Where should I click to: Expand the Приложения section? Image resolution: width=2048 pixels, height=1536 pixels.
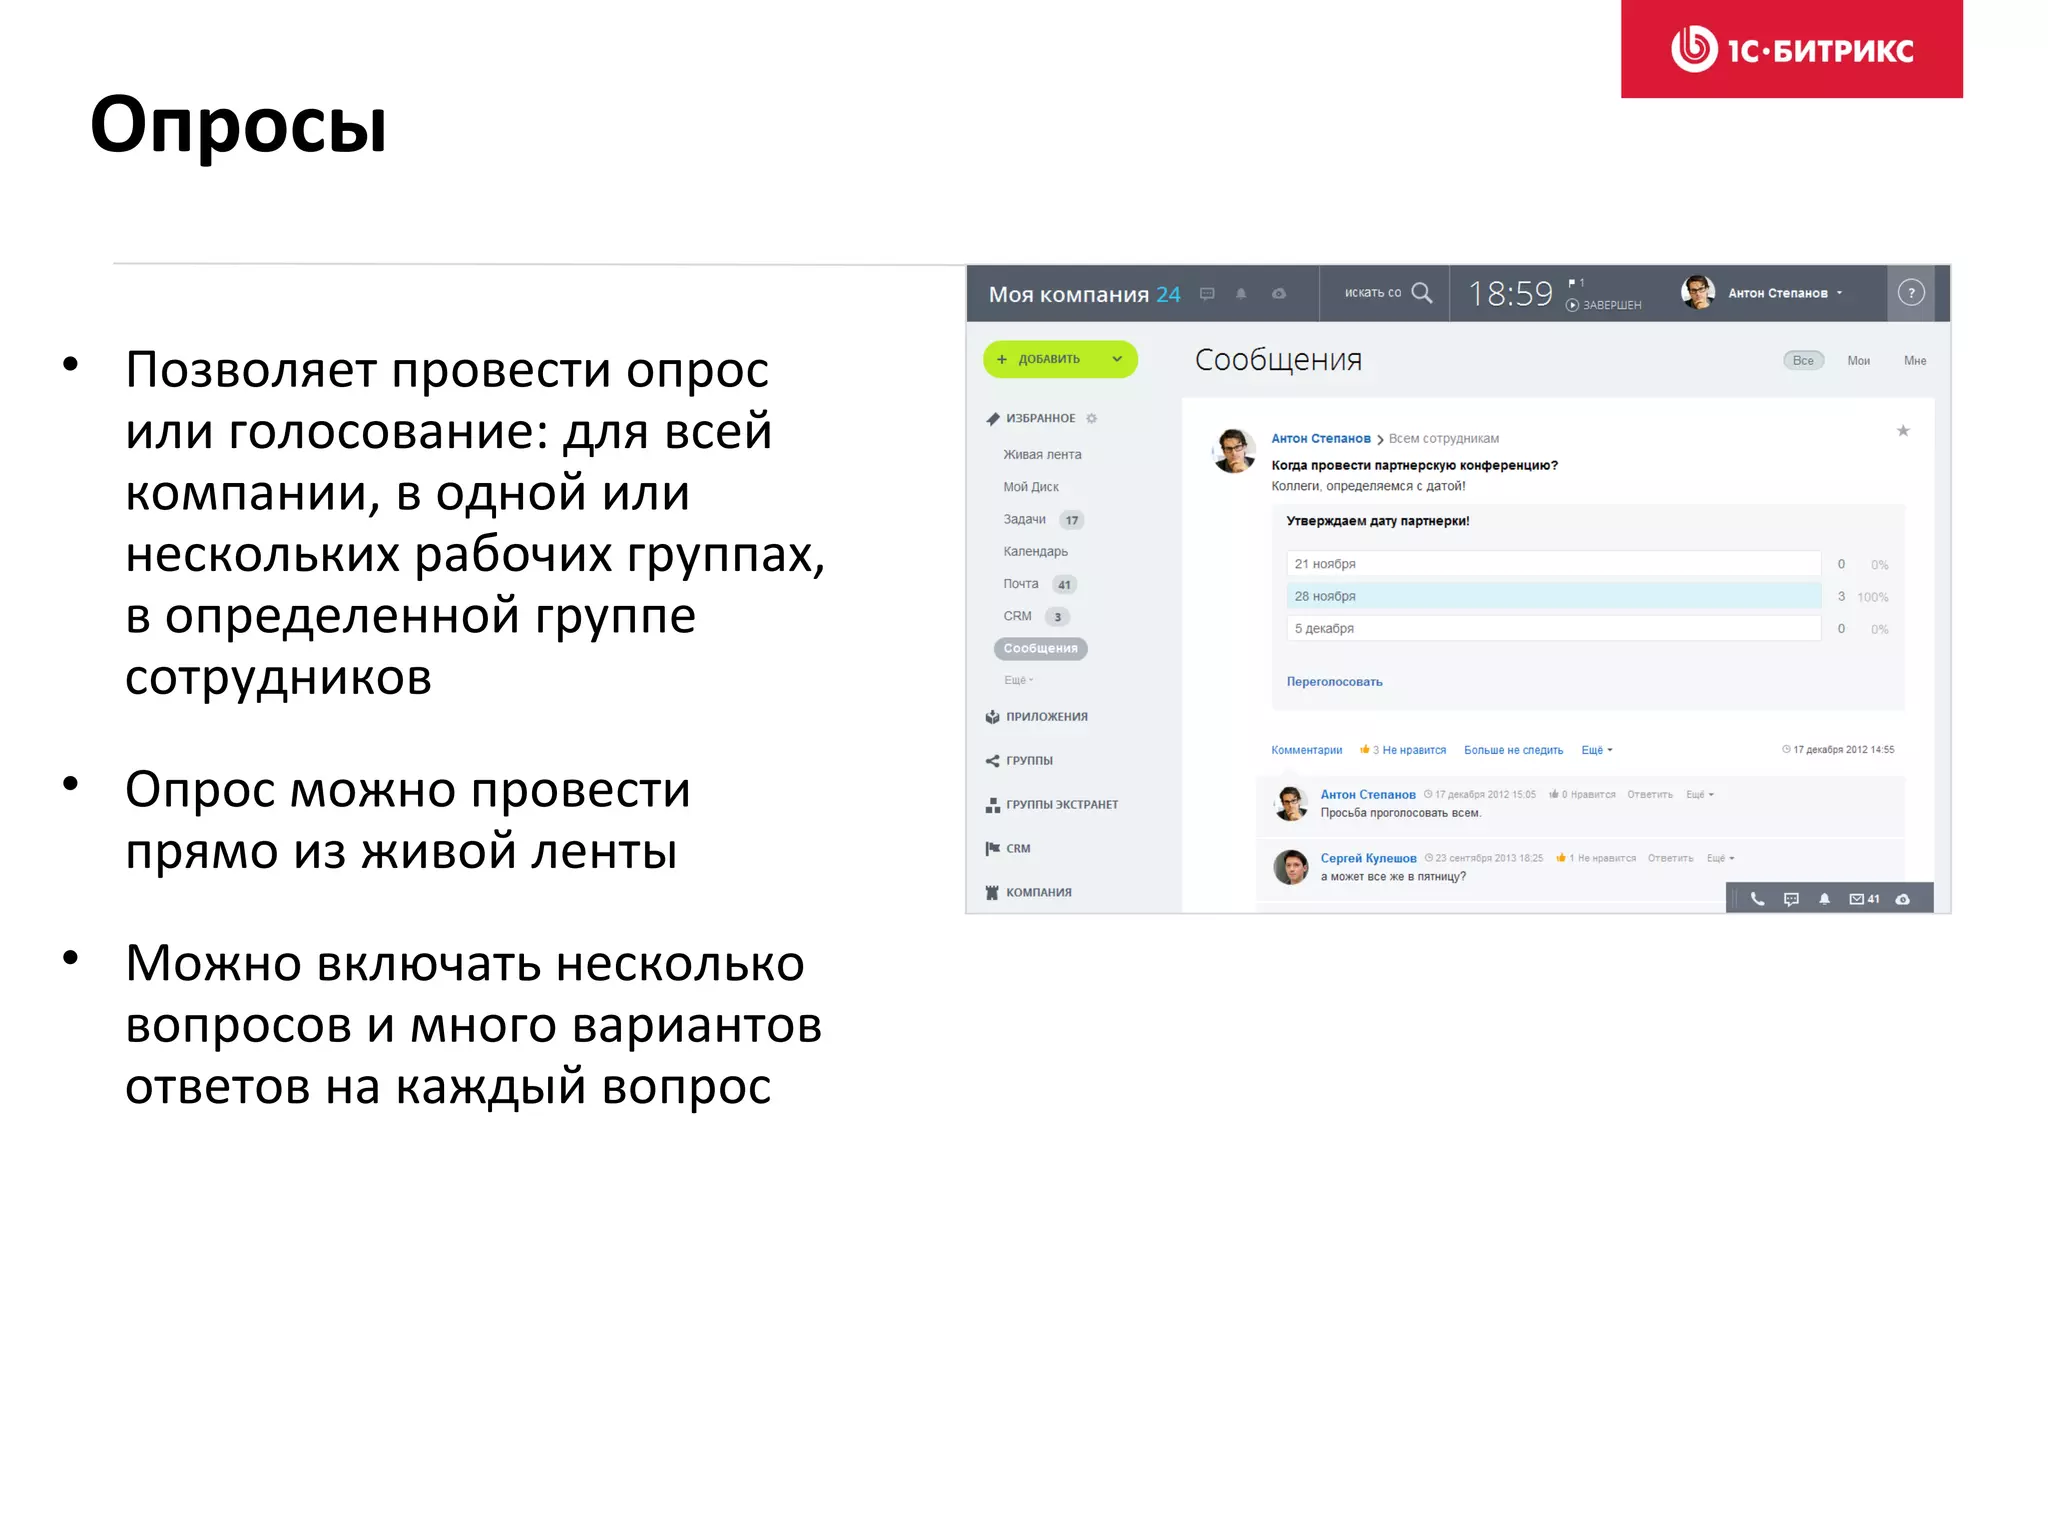click(1036, 717)
